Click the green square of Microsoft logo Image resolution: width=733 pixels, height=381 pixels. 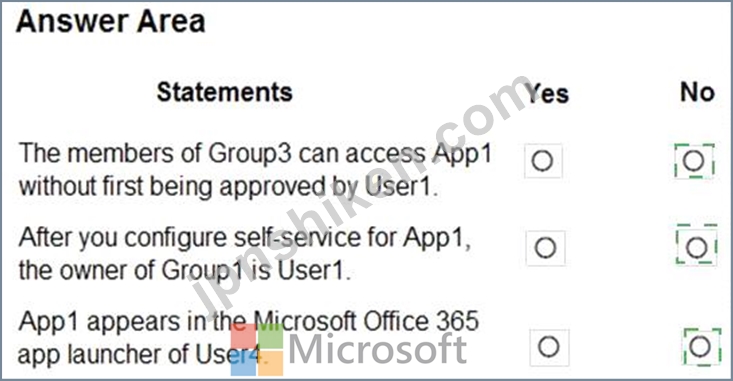click(x=271, y=336)
